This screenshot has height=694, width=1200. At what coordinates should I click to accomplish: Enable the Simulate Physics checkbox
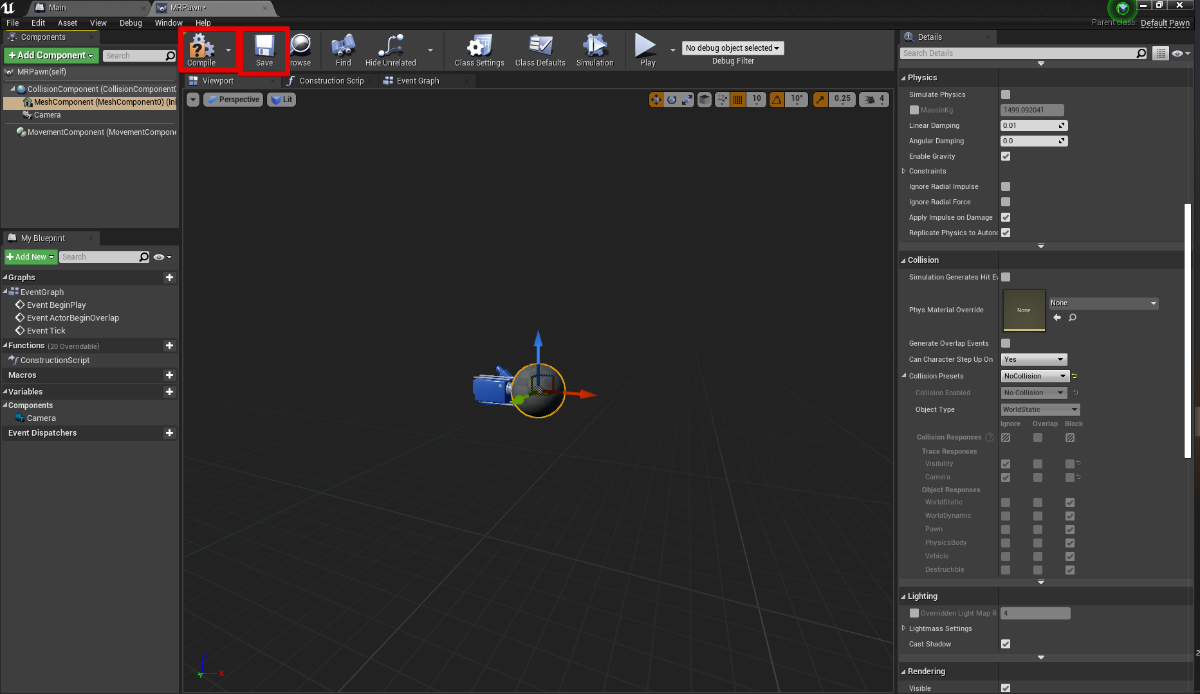tap(1005, 94)
